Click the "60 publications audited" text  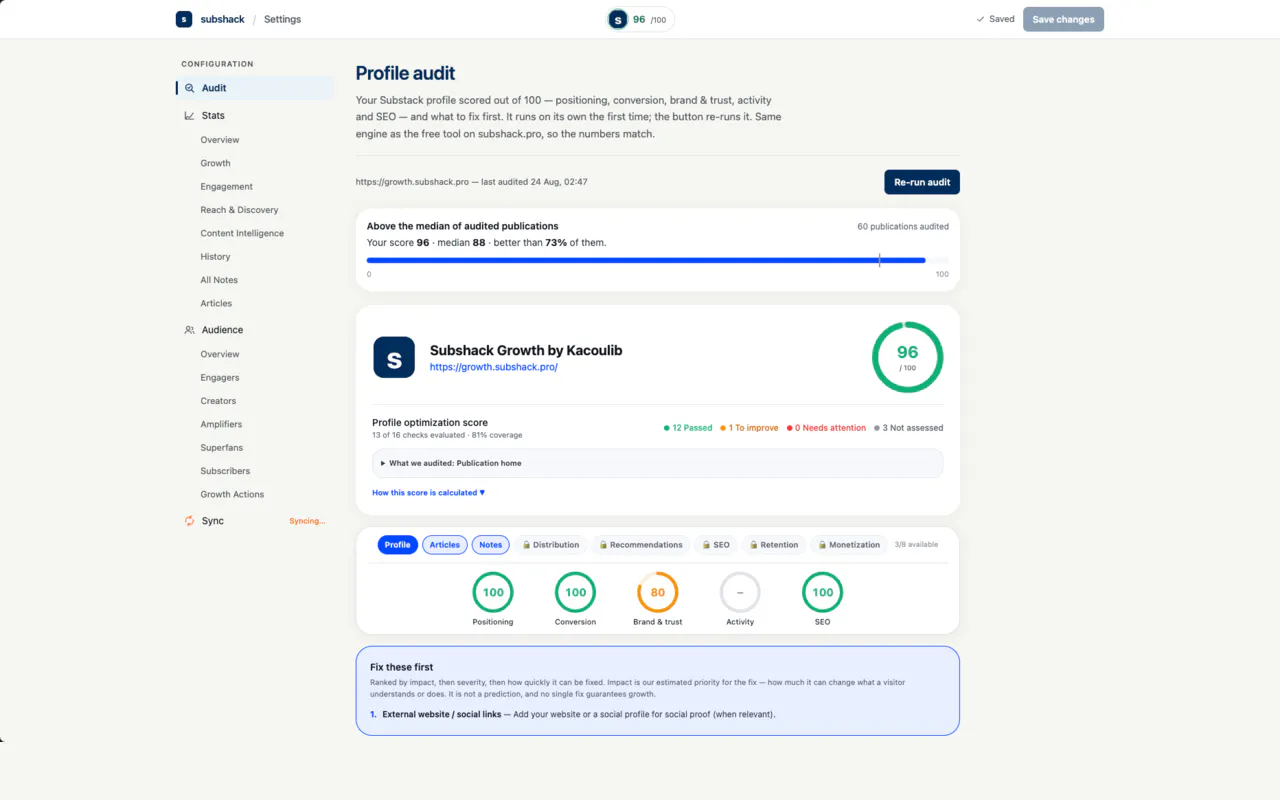click(x=903, y=227)
